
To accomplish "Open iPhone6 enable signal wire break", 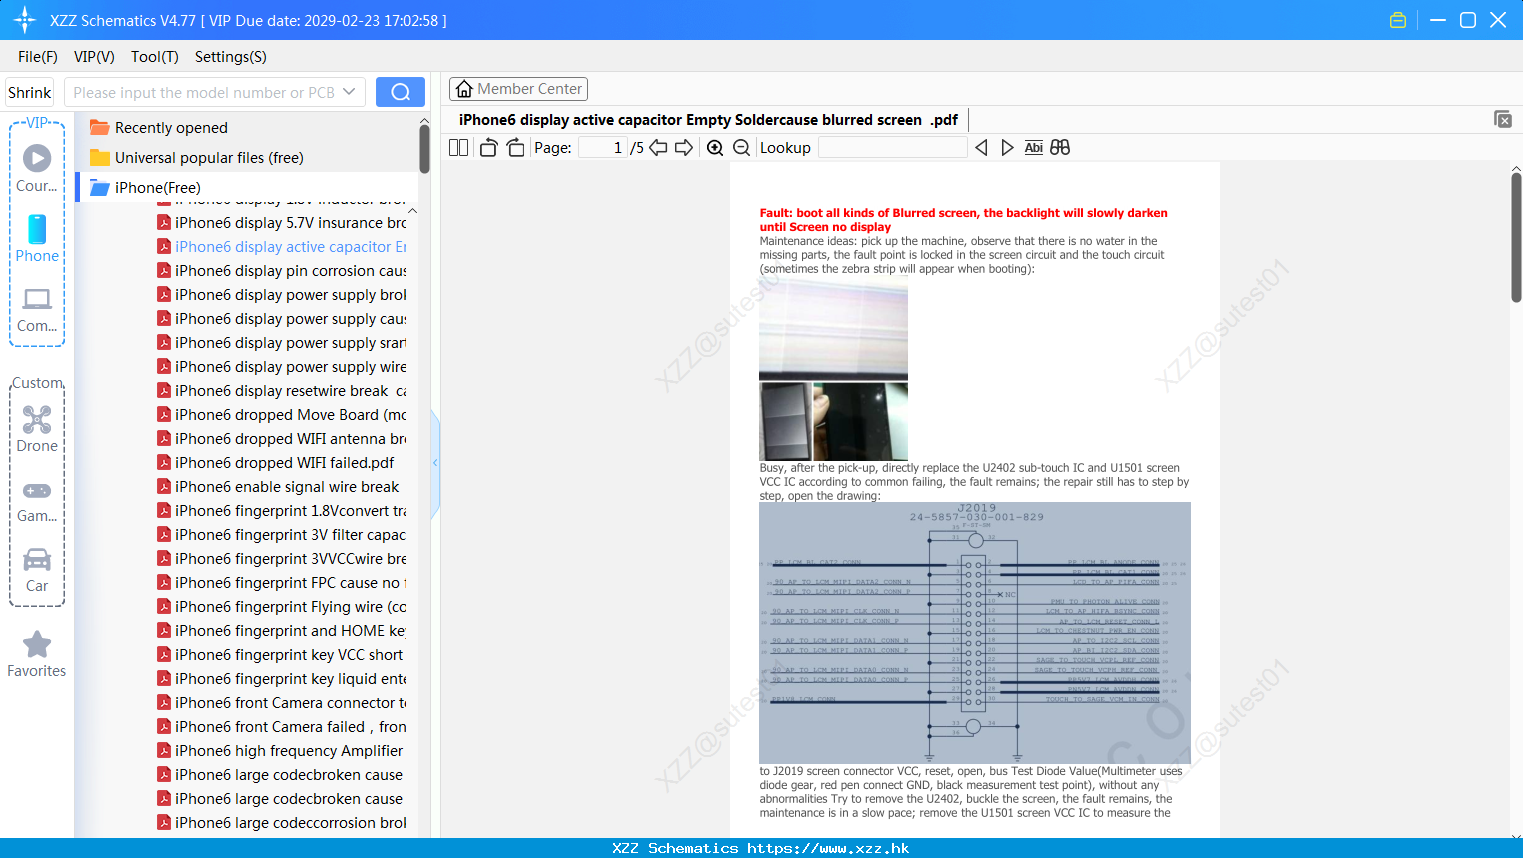I will 278,487.
